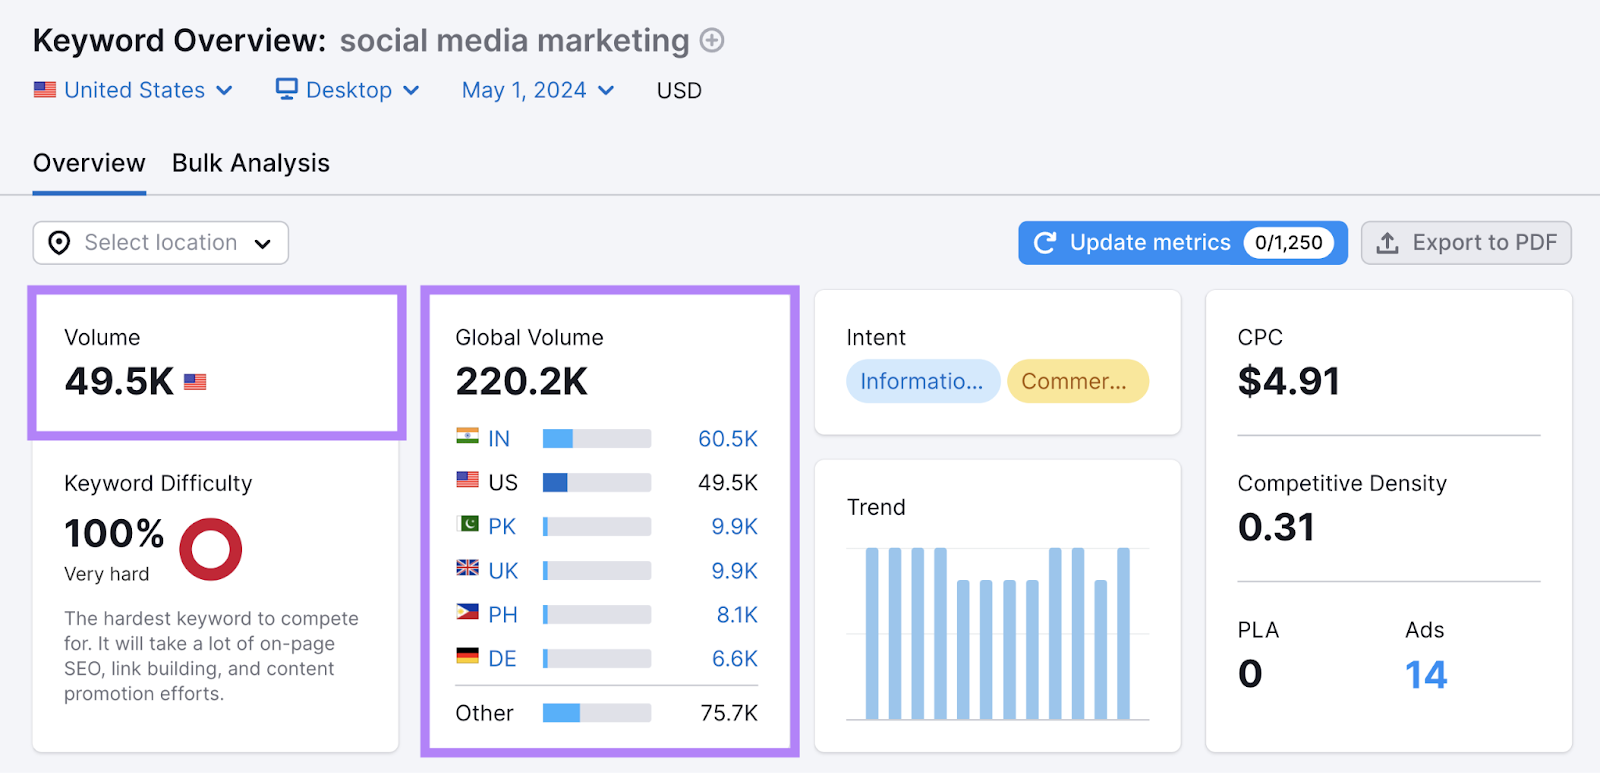Click the UK flag icon in Global Volume
The height and width of the screenshot is (773, 1600).
[x=466, y=570]
